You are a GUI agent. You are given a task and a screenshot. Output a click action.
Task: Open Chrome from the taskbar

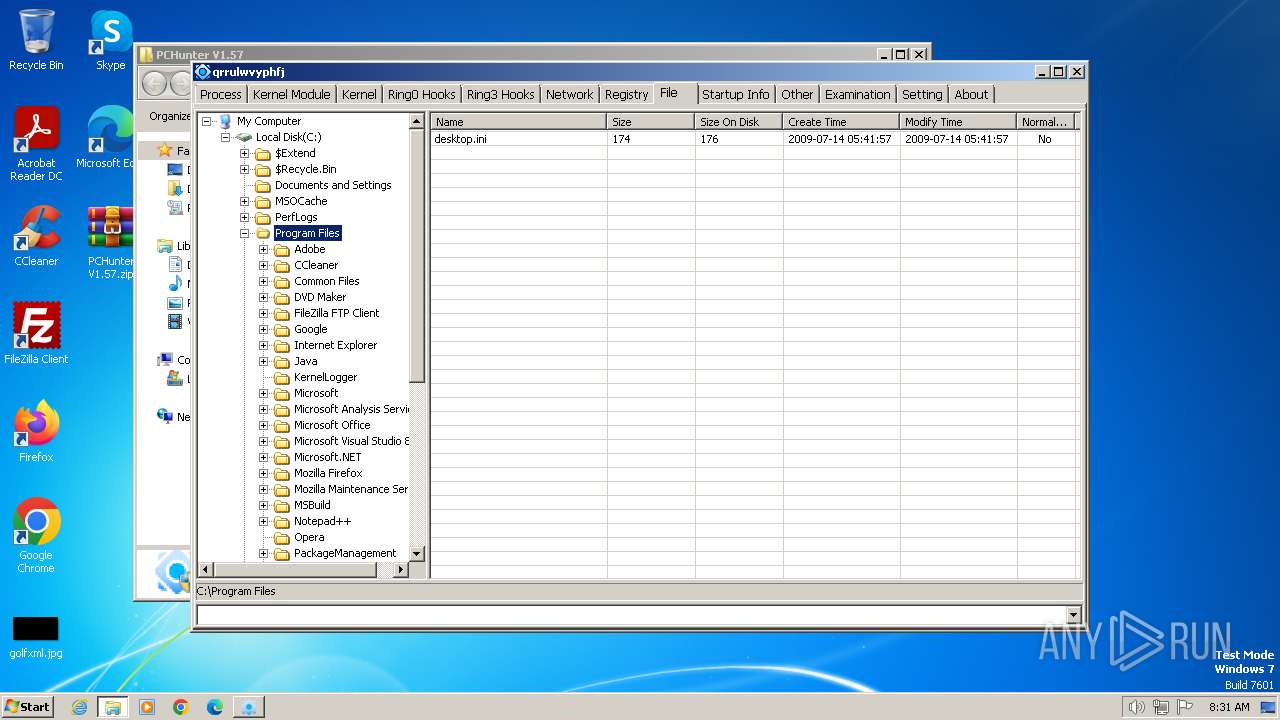(x=181, y=707)
